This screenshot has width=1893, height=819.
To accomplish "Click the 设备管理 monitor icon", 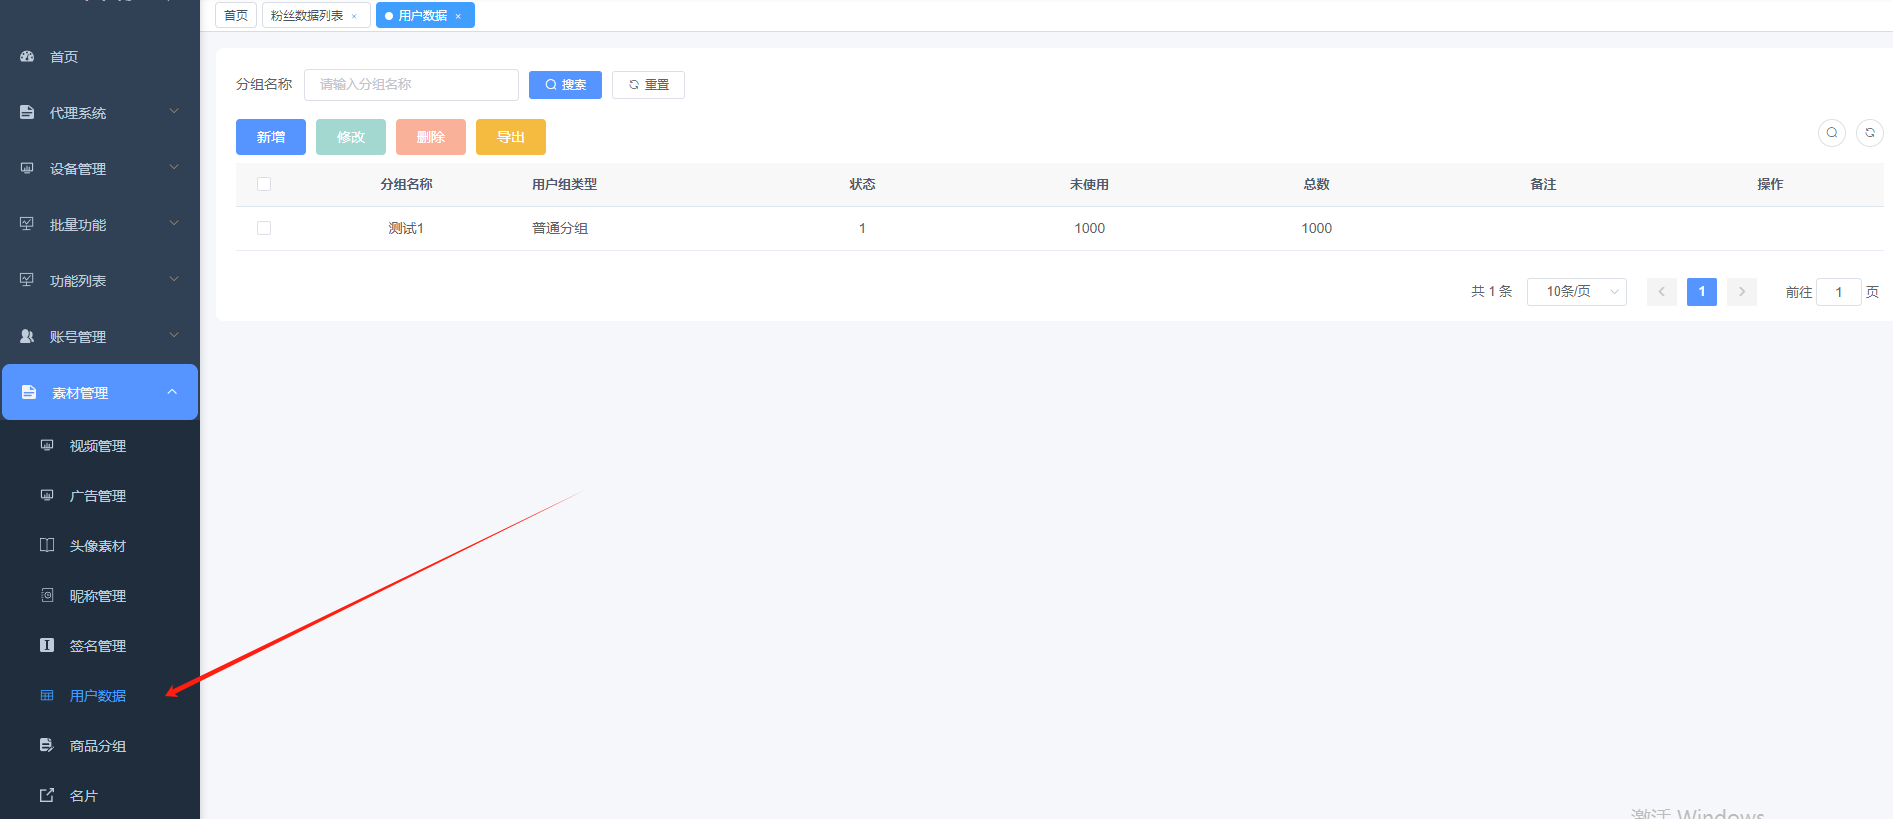I will (x=27, y=168).
